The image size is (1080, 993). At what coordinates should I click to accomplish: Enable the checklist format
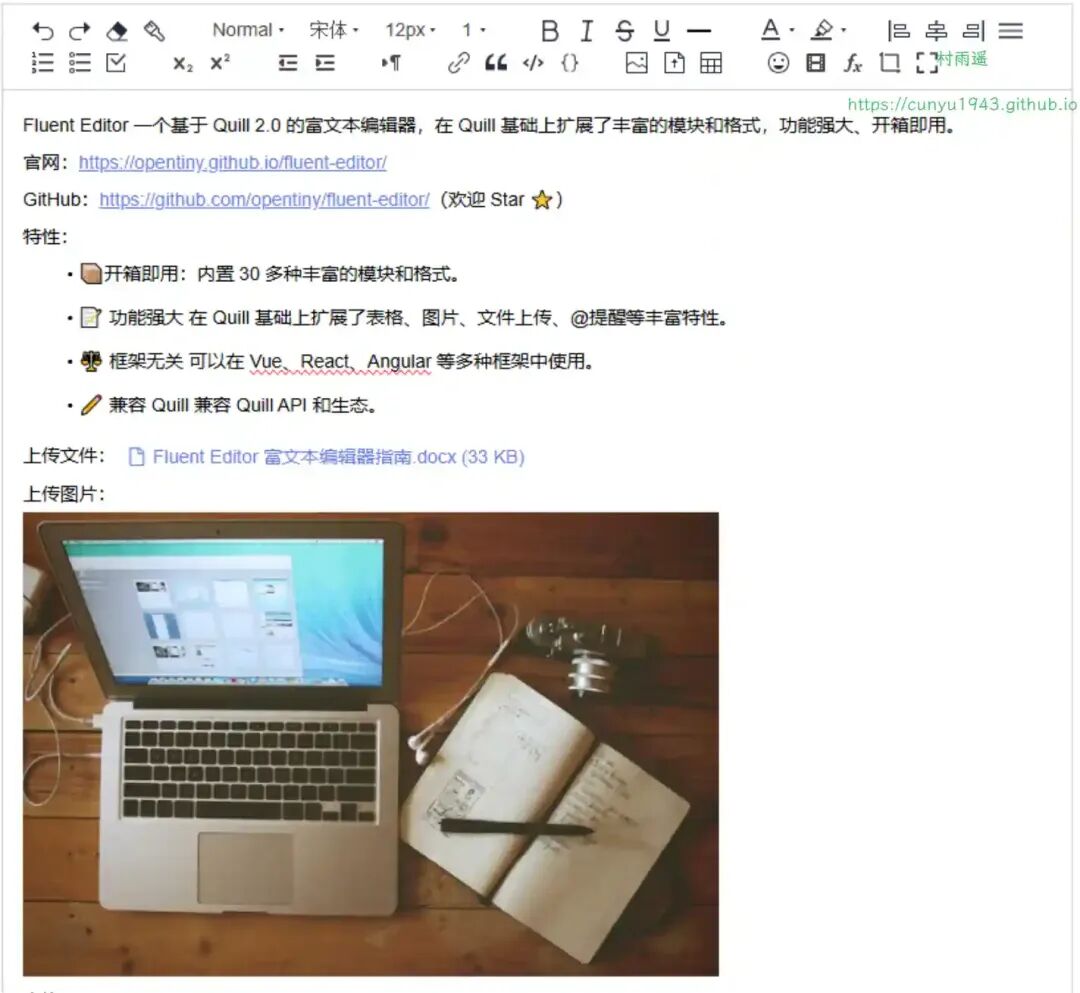pos(117,64)
